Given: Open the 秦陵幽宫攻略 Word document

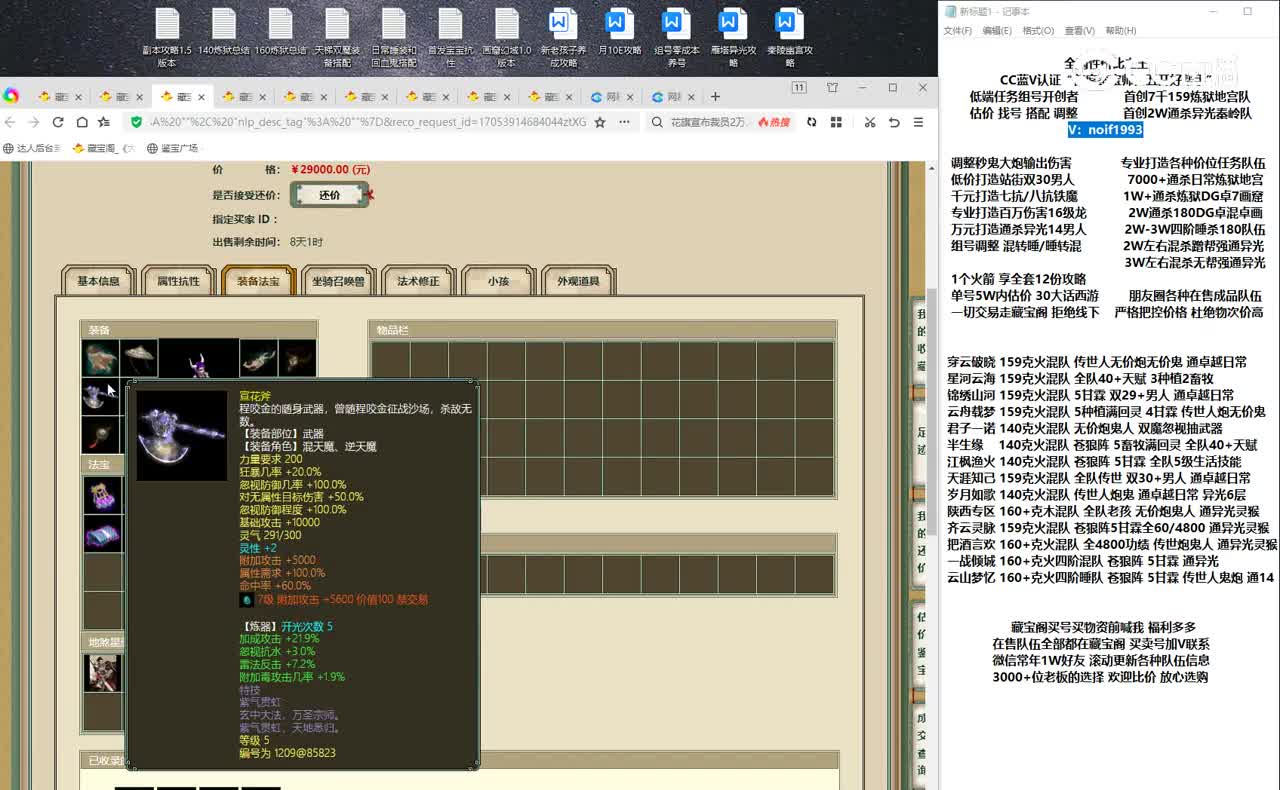Looking at the screenshot, I should point(790,37).
